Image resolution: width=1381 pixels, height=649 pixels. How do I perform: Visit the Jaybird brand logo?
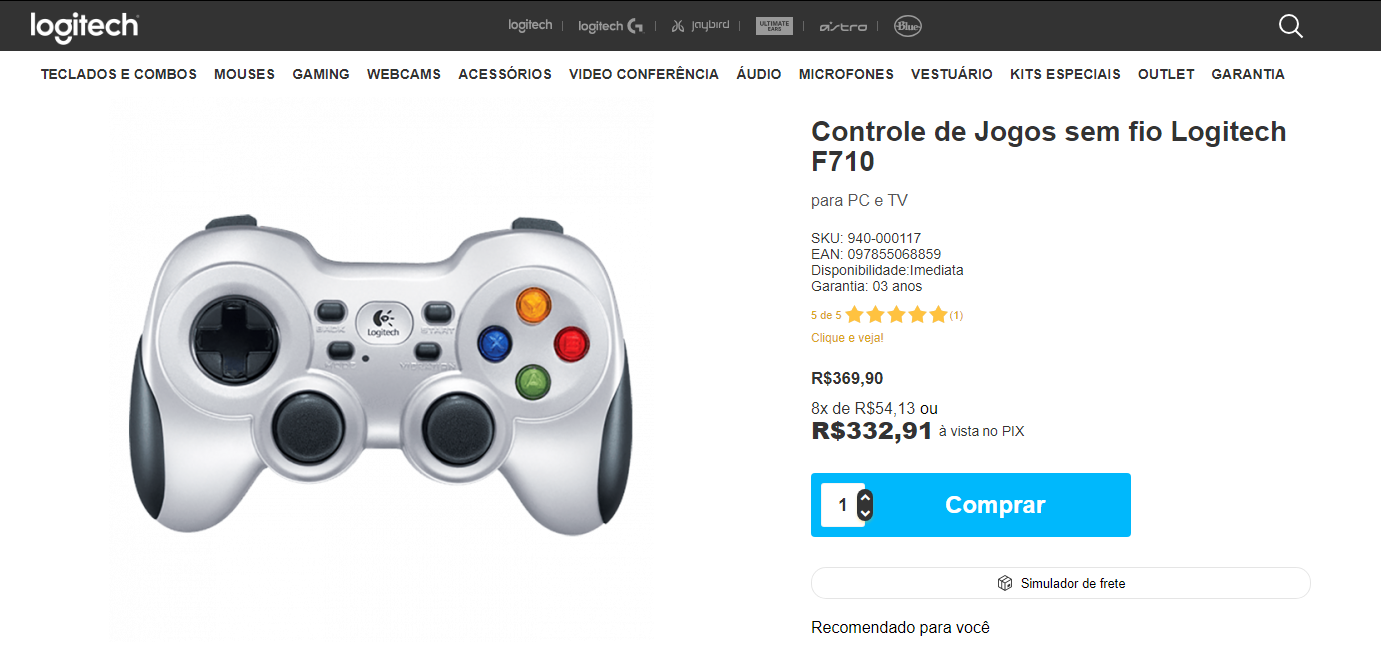tap(700, 26)
